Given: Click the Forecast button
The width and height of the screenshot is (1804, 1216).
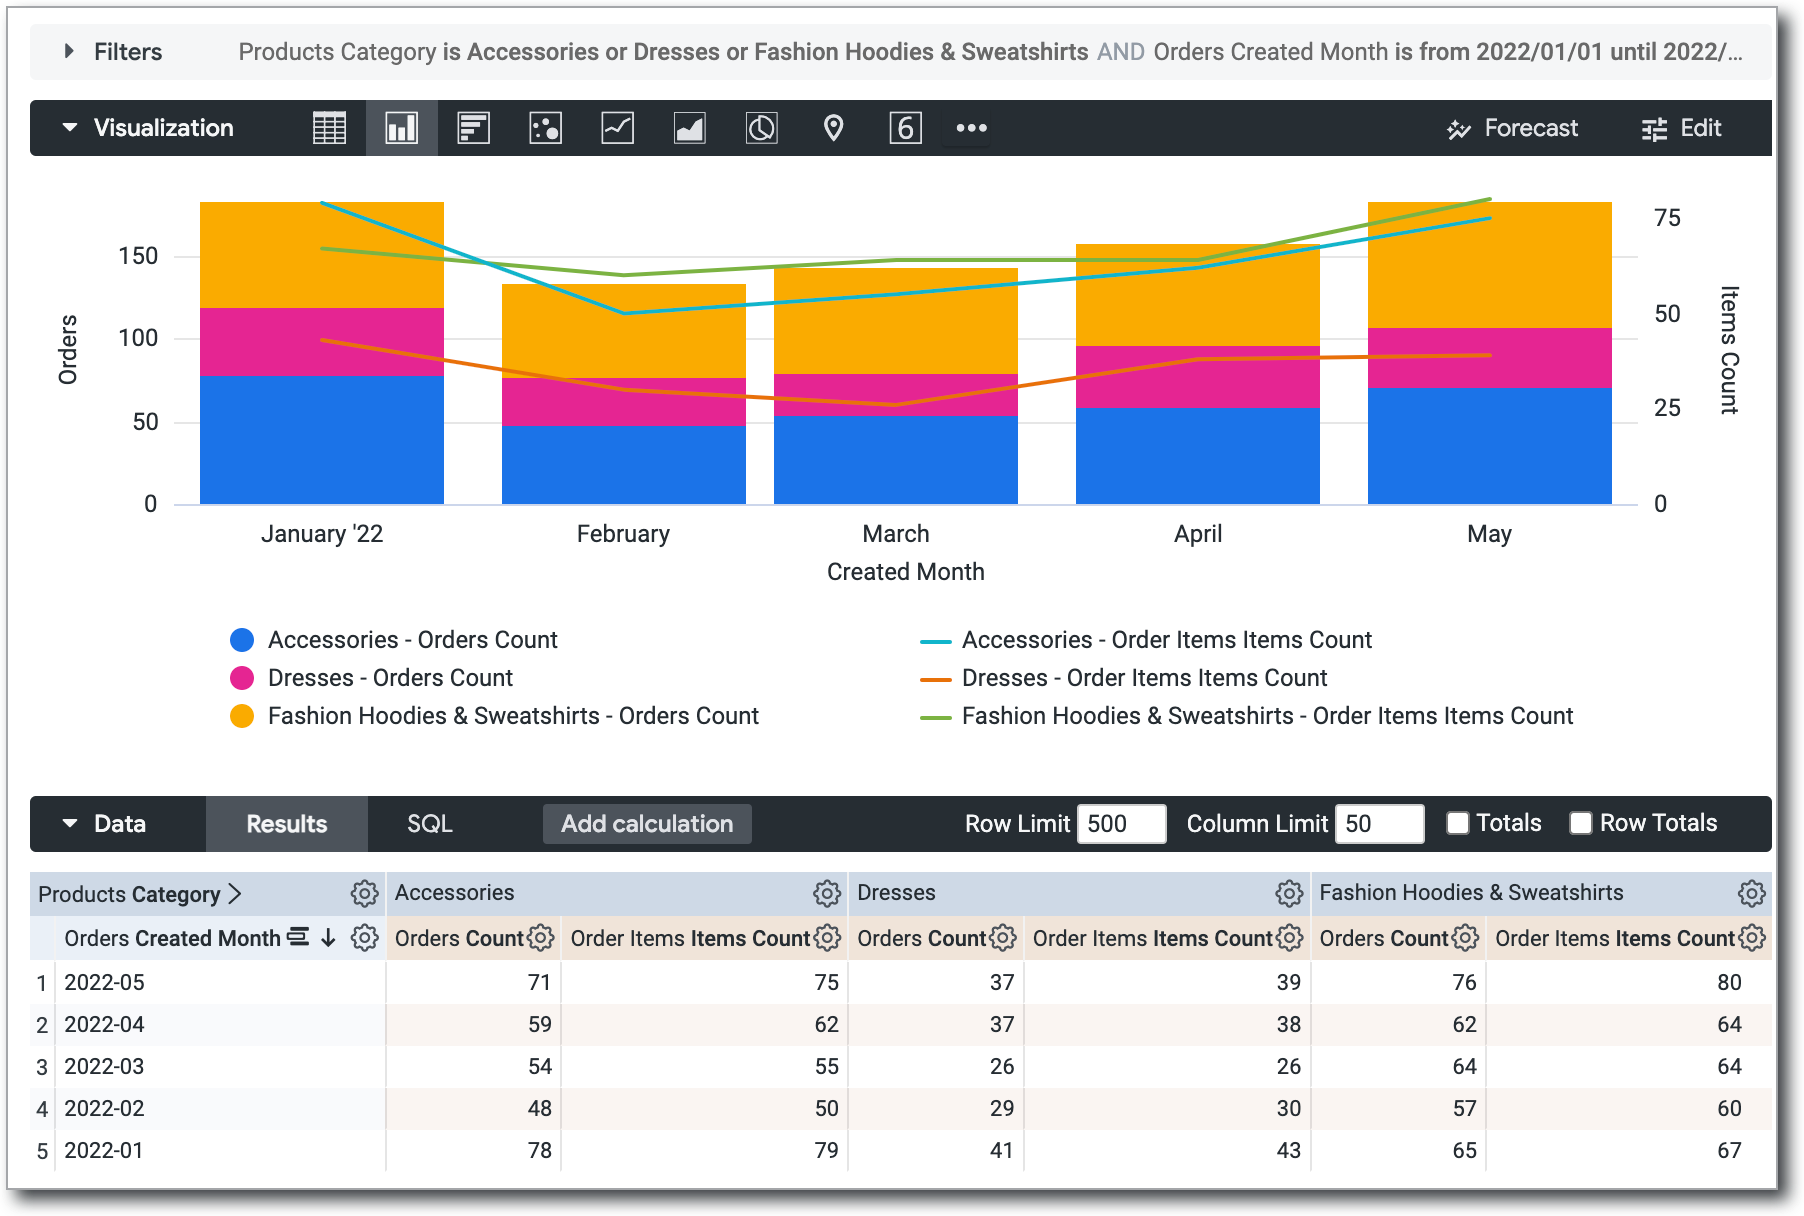Looking at the screenshot, I should pos(1512,128).
